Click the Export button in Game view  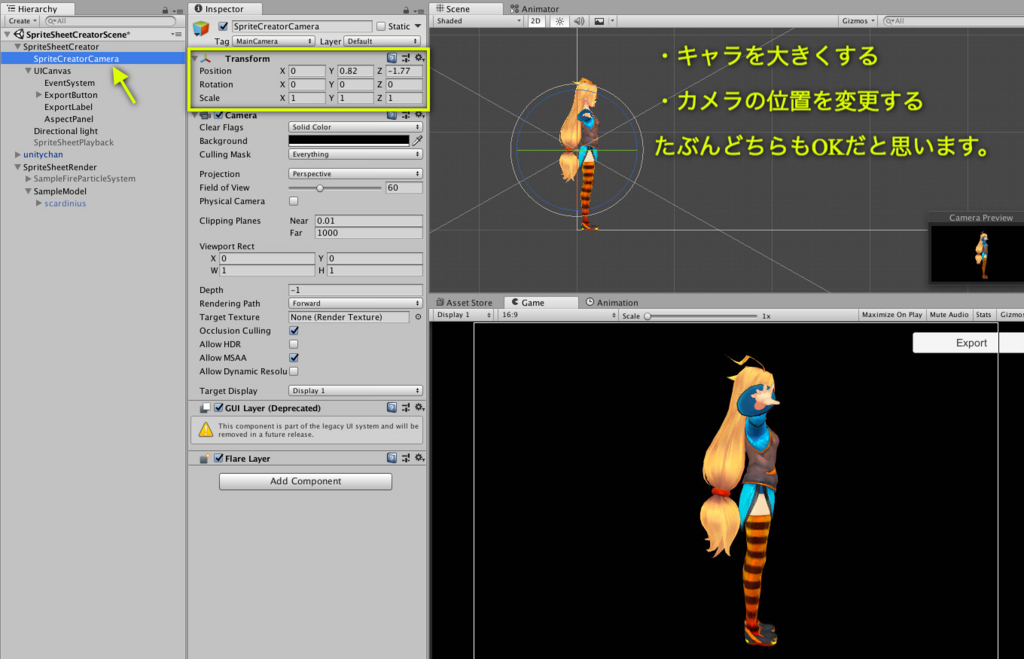(968, 343)
